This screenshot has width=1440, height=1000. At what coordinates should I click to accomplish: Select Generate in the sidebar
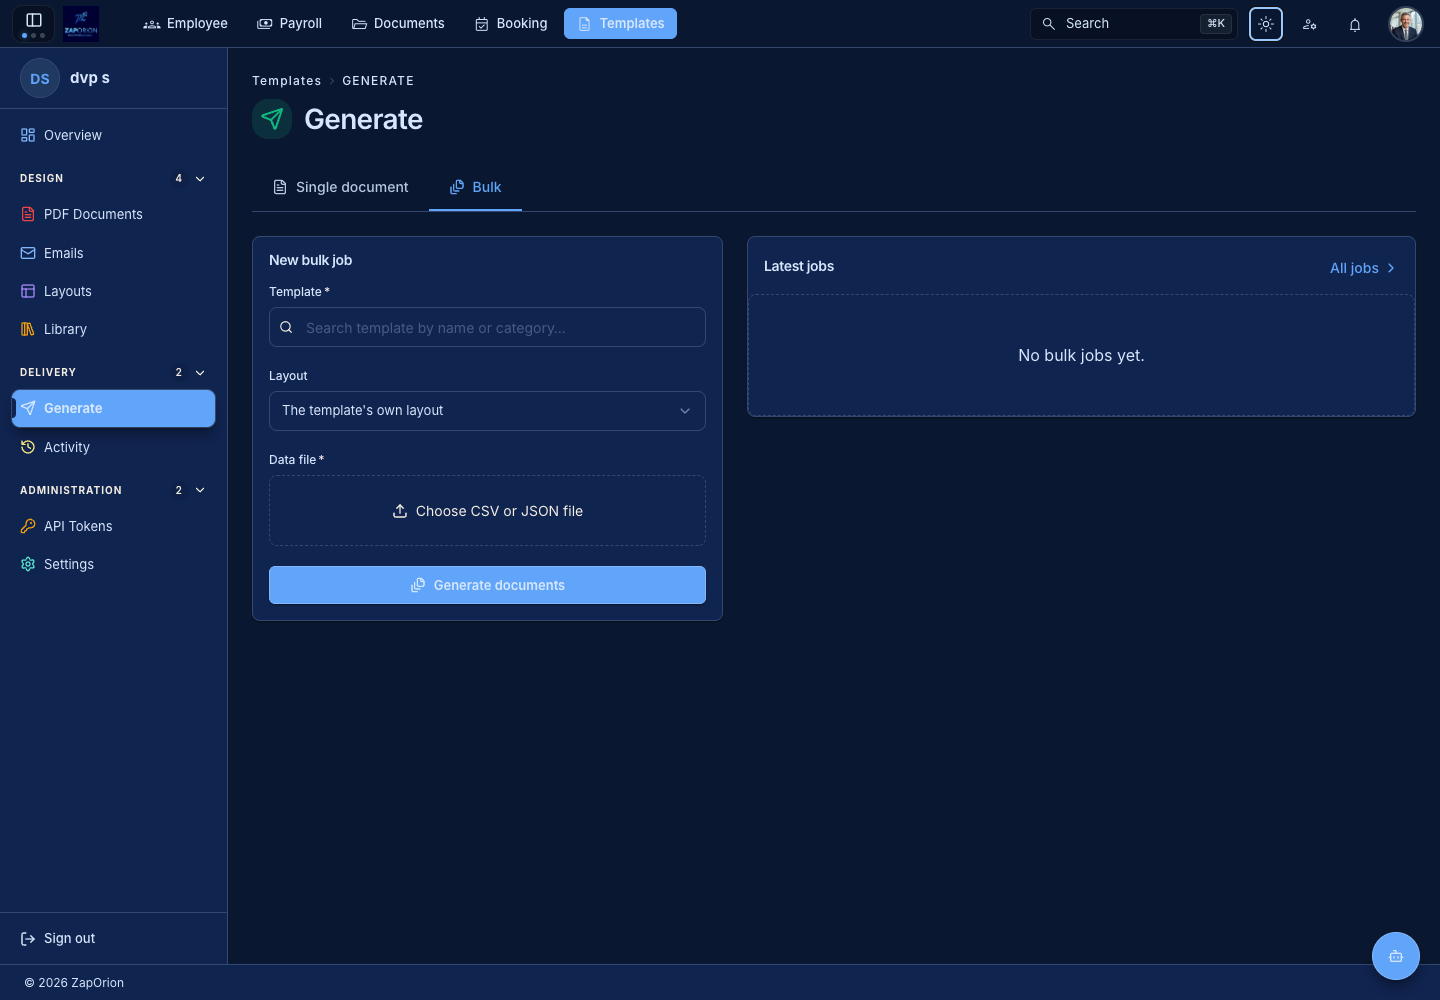(113, 408)
